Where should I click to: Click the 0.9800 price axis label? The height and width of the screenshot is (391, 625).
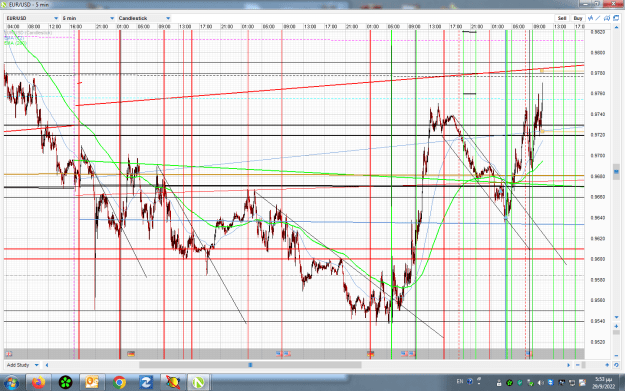pos(598,52)
